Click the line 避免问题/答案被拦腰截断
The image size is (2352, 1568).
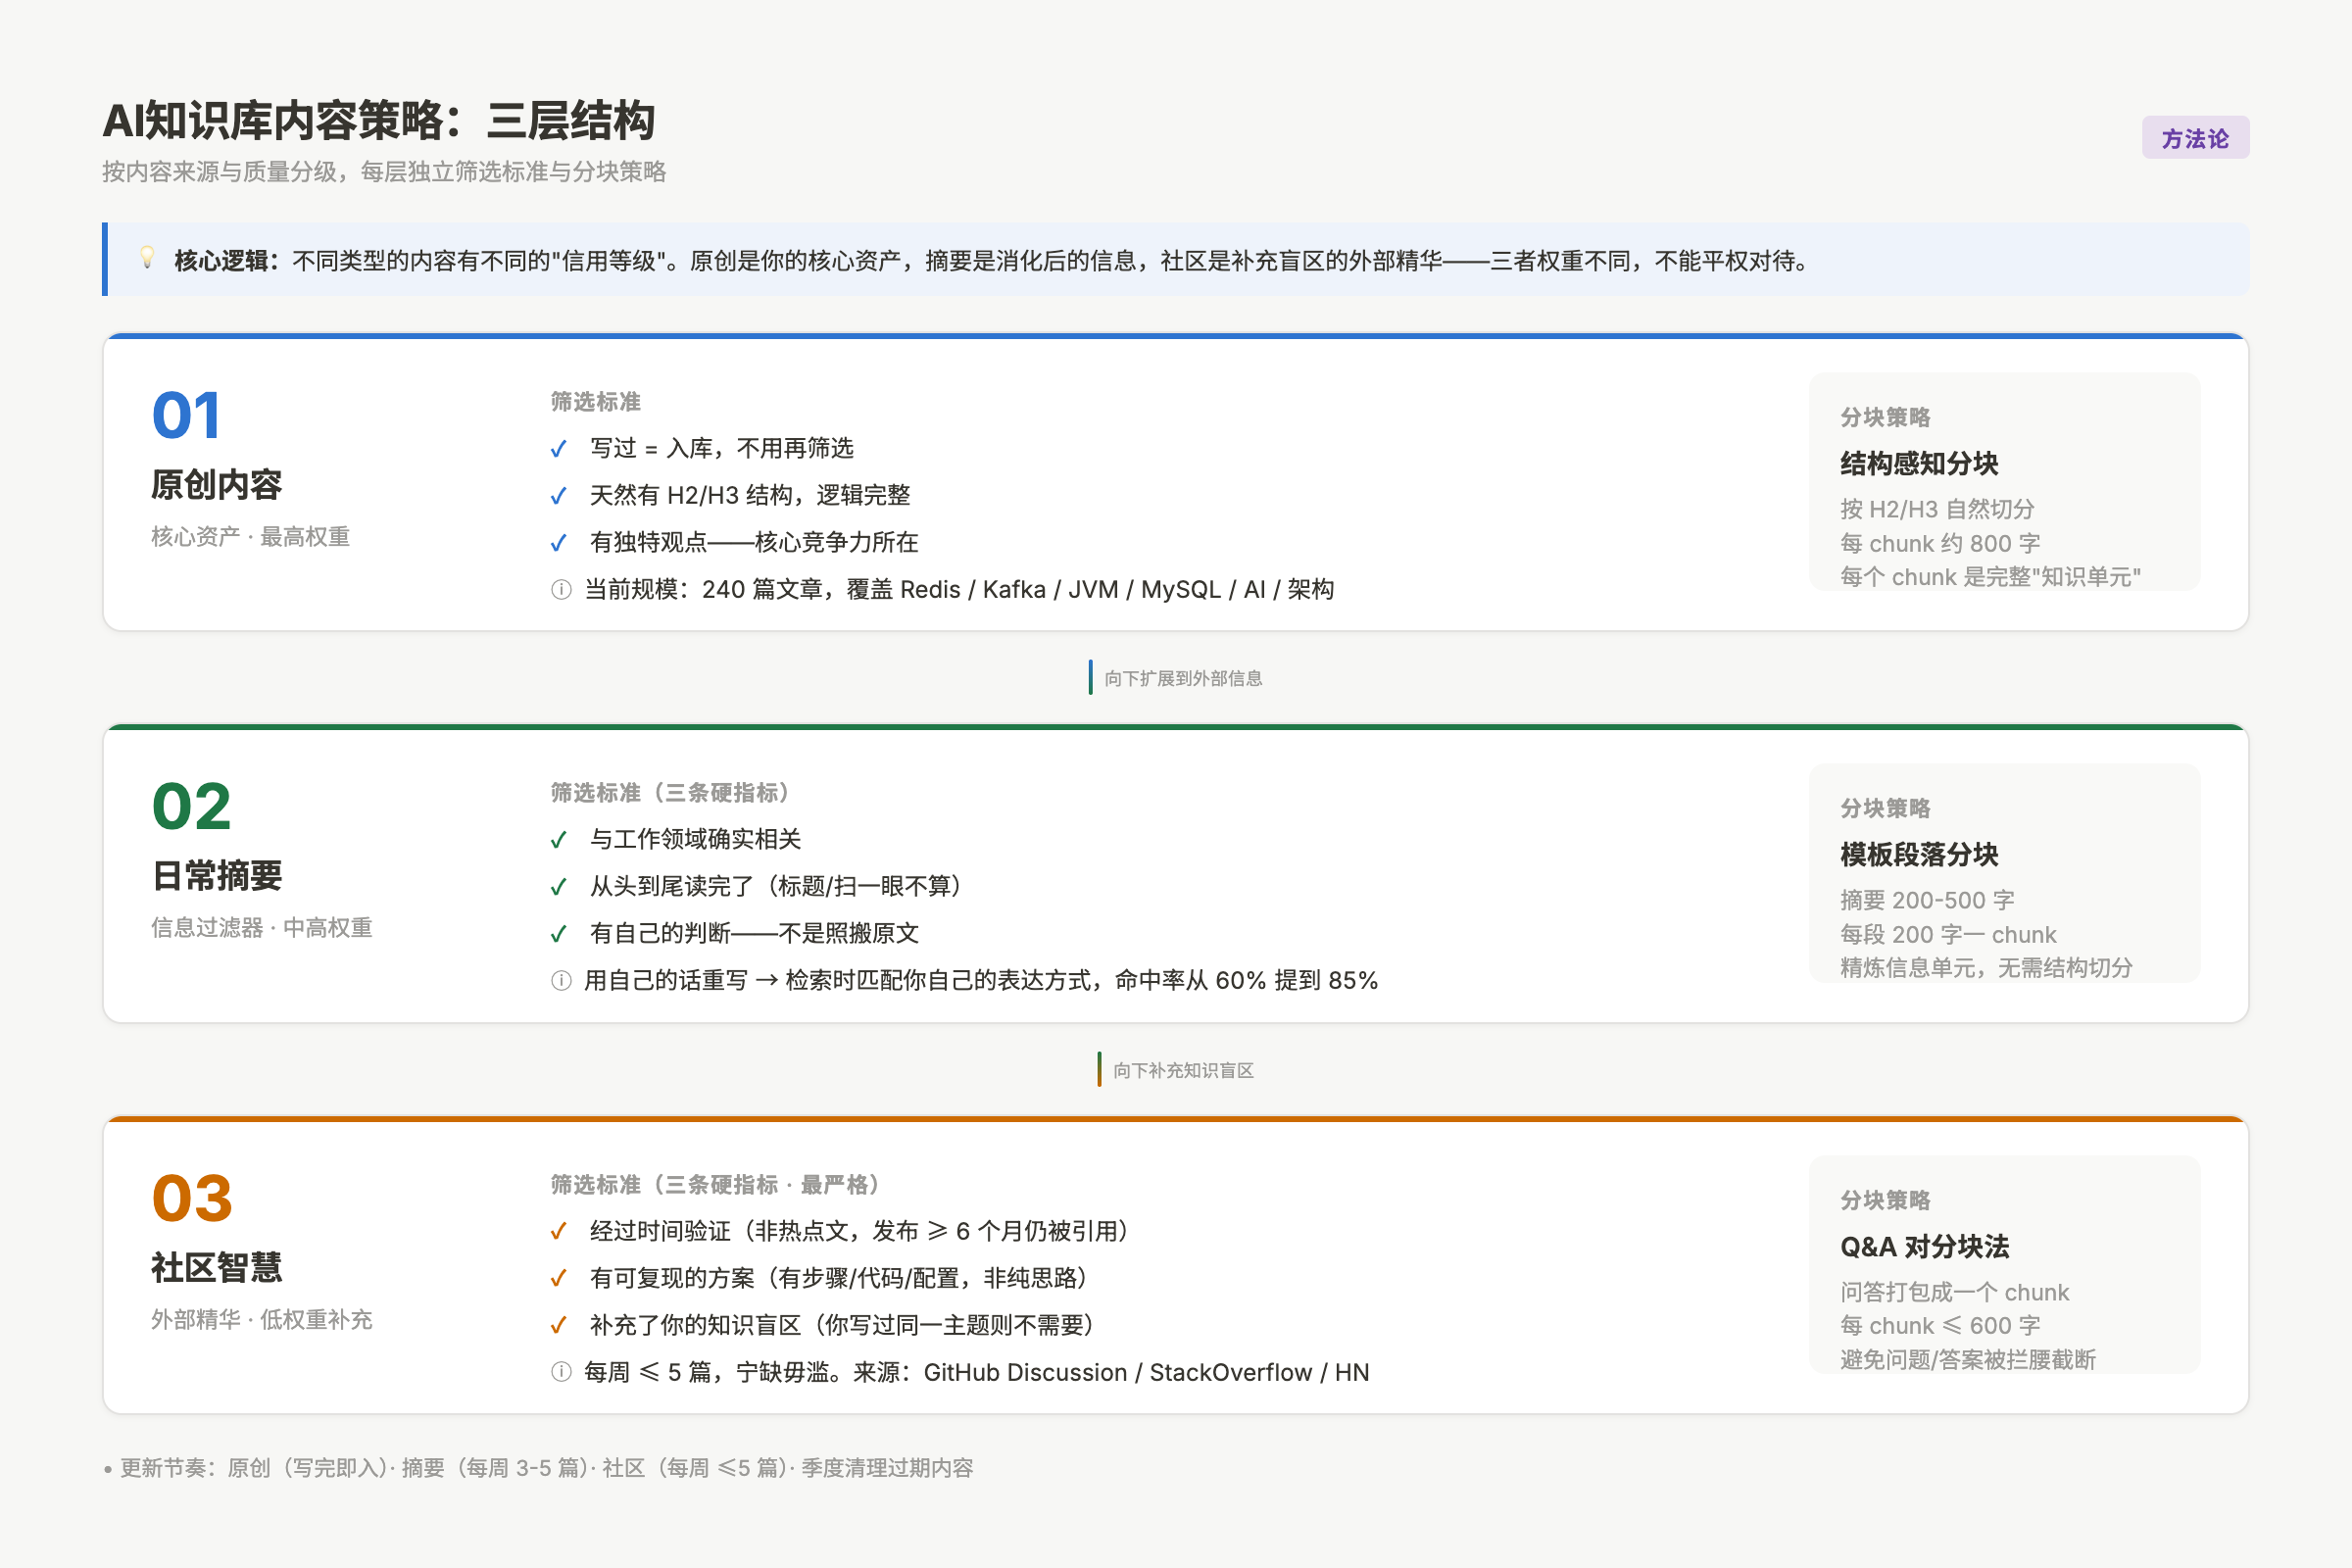click(1968, 1360)
